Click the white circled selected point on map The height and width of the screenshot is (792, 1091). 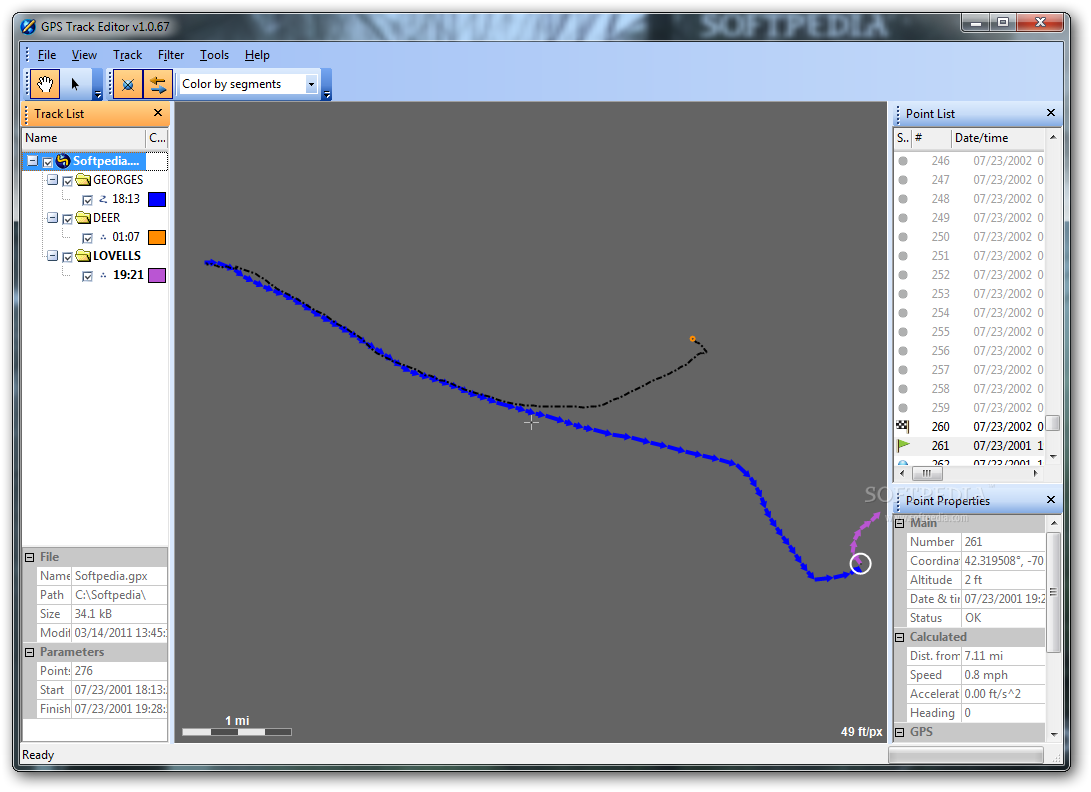pos(861,564)
